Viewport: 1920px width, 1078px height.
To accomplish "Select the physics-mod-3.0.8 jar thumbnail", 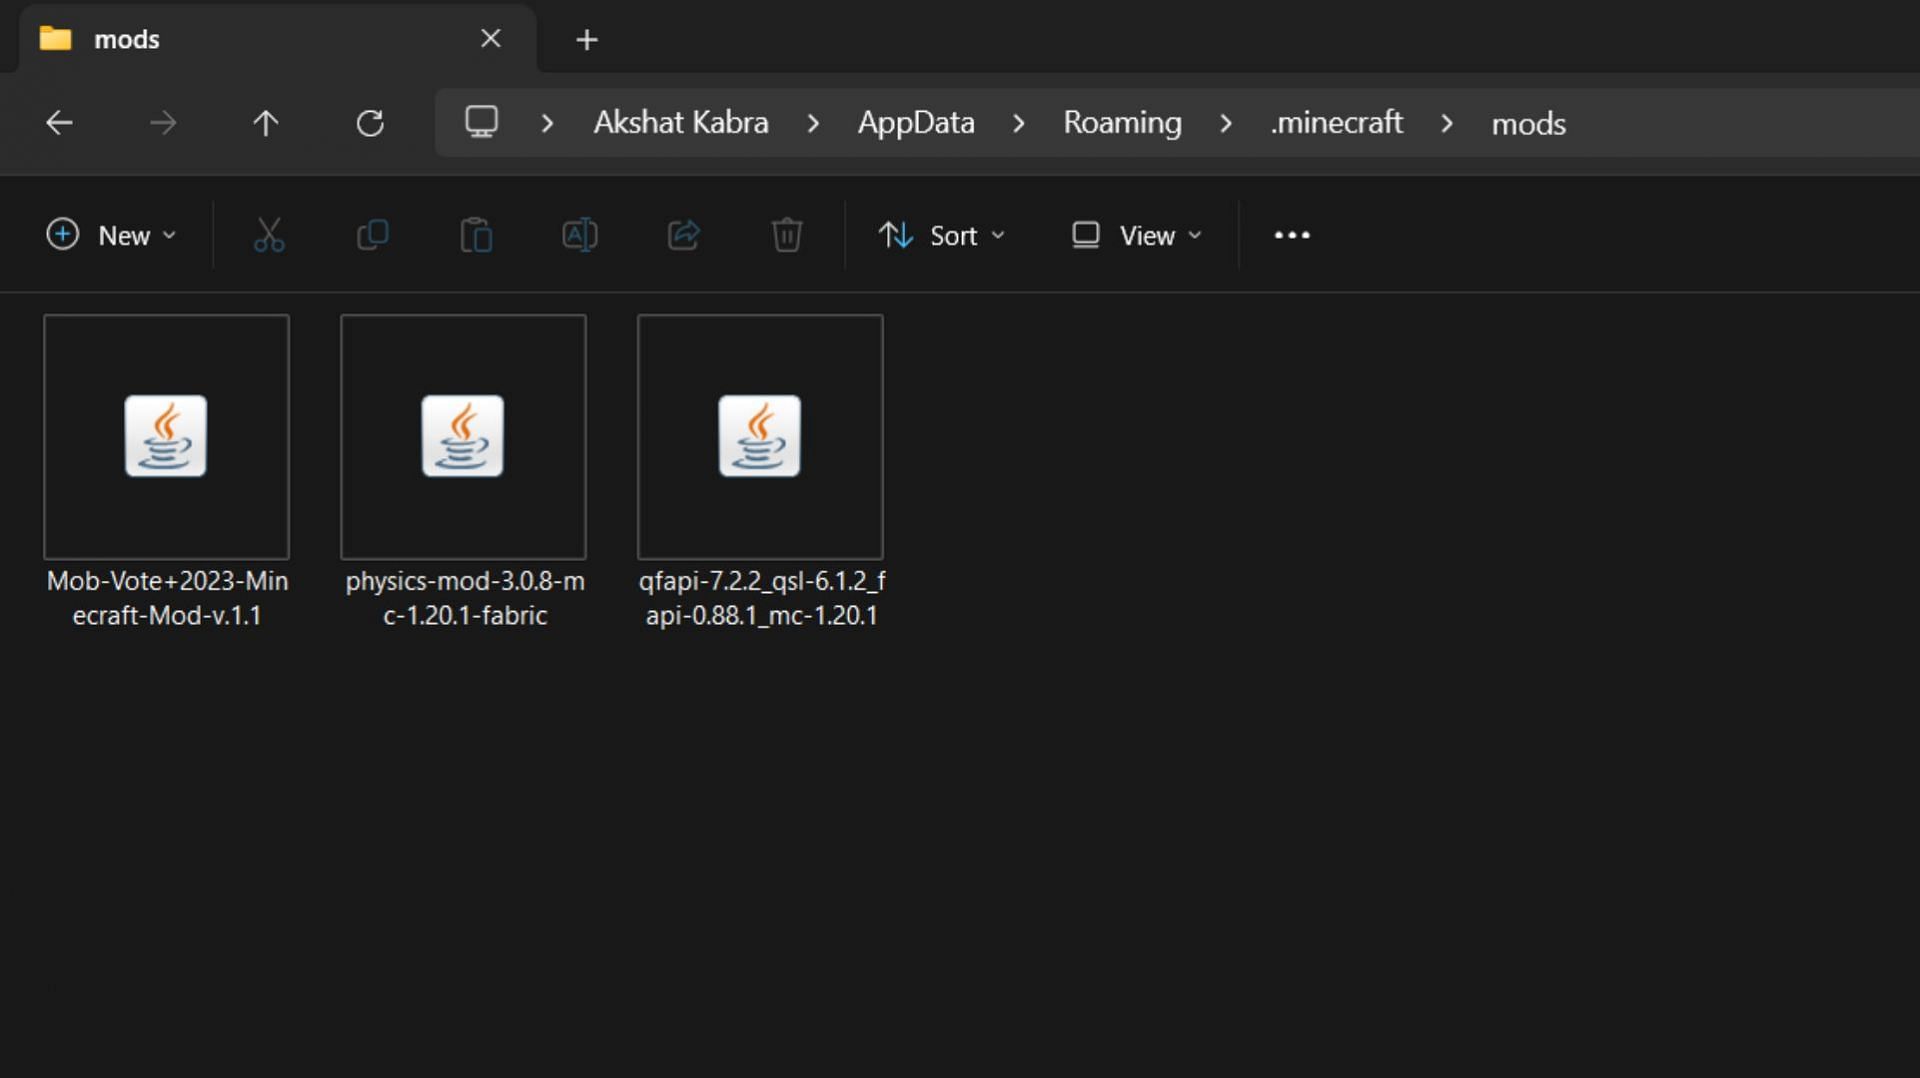I will pyautogui.click(x=463, y=436).
